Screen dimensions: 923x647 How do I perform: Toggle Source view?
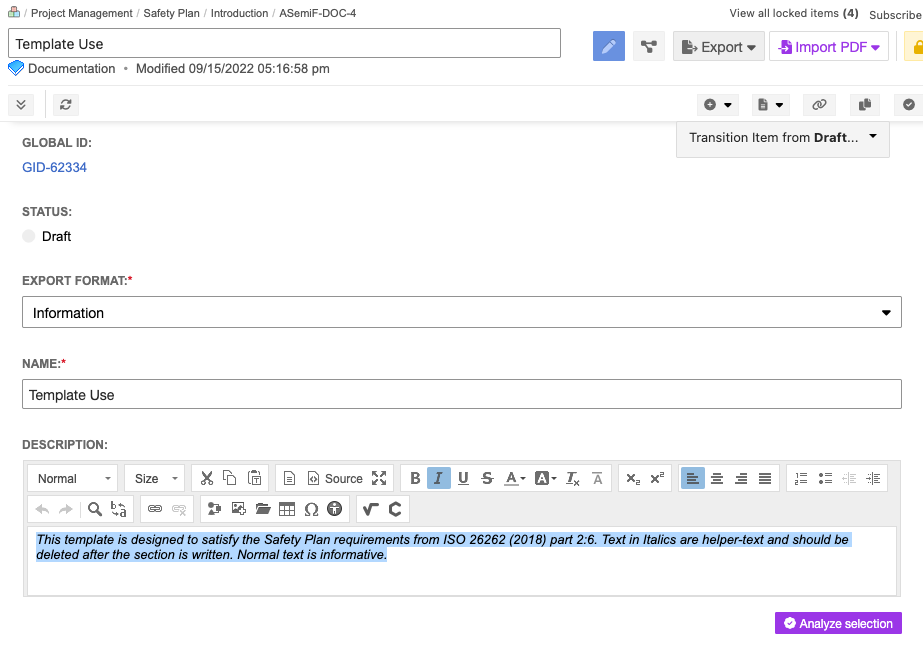(x=335, y=479)
